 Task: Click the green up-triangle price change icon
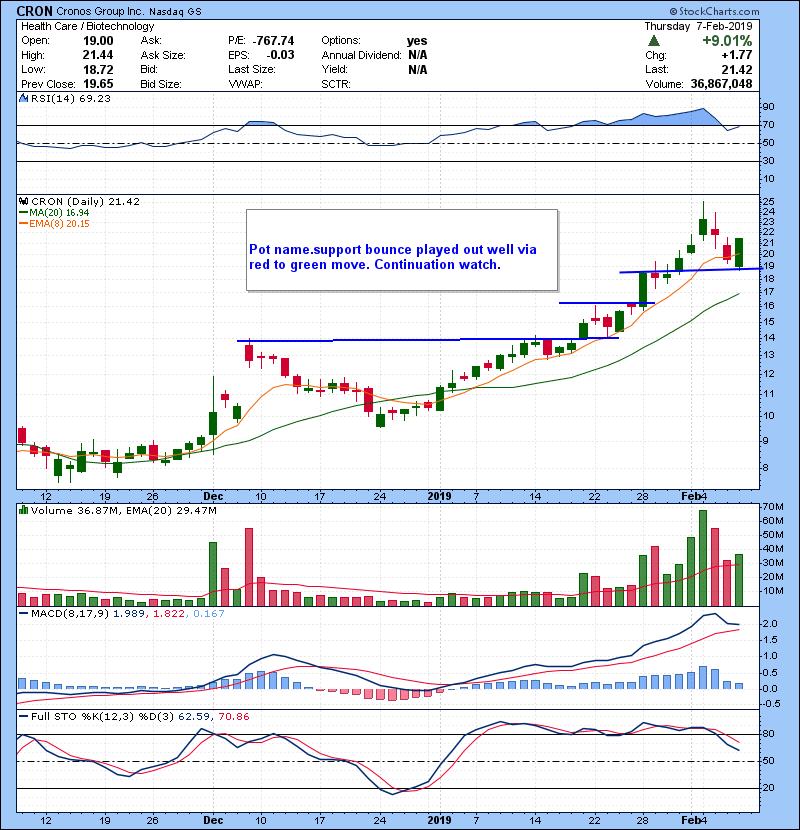654,41
